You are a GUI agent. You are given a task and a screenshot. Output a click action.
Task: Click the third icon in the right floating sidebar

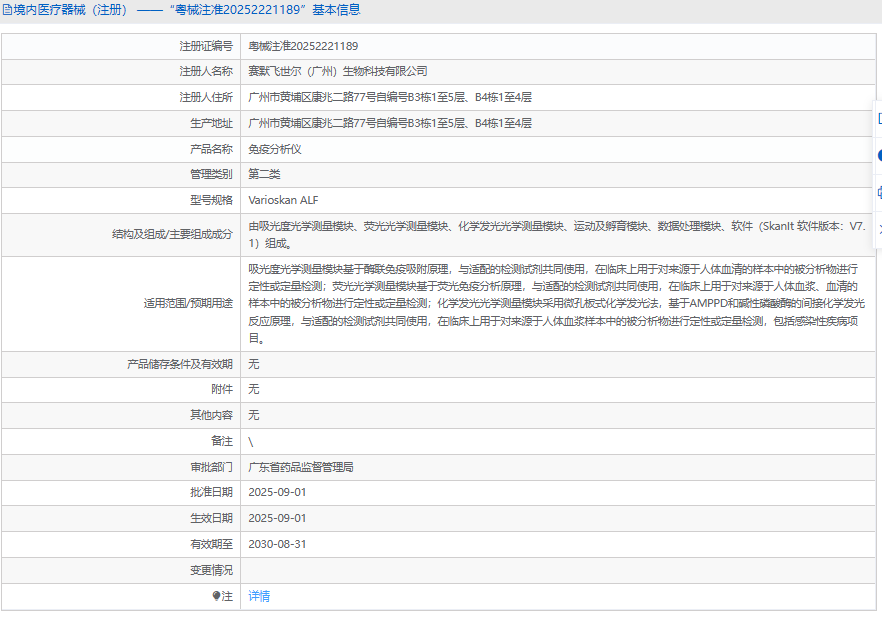(x=878, y=192)
